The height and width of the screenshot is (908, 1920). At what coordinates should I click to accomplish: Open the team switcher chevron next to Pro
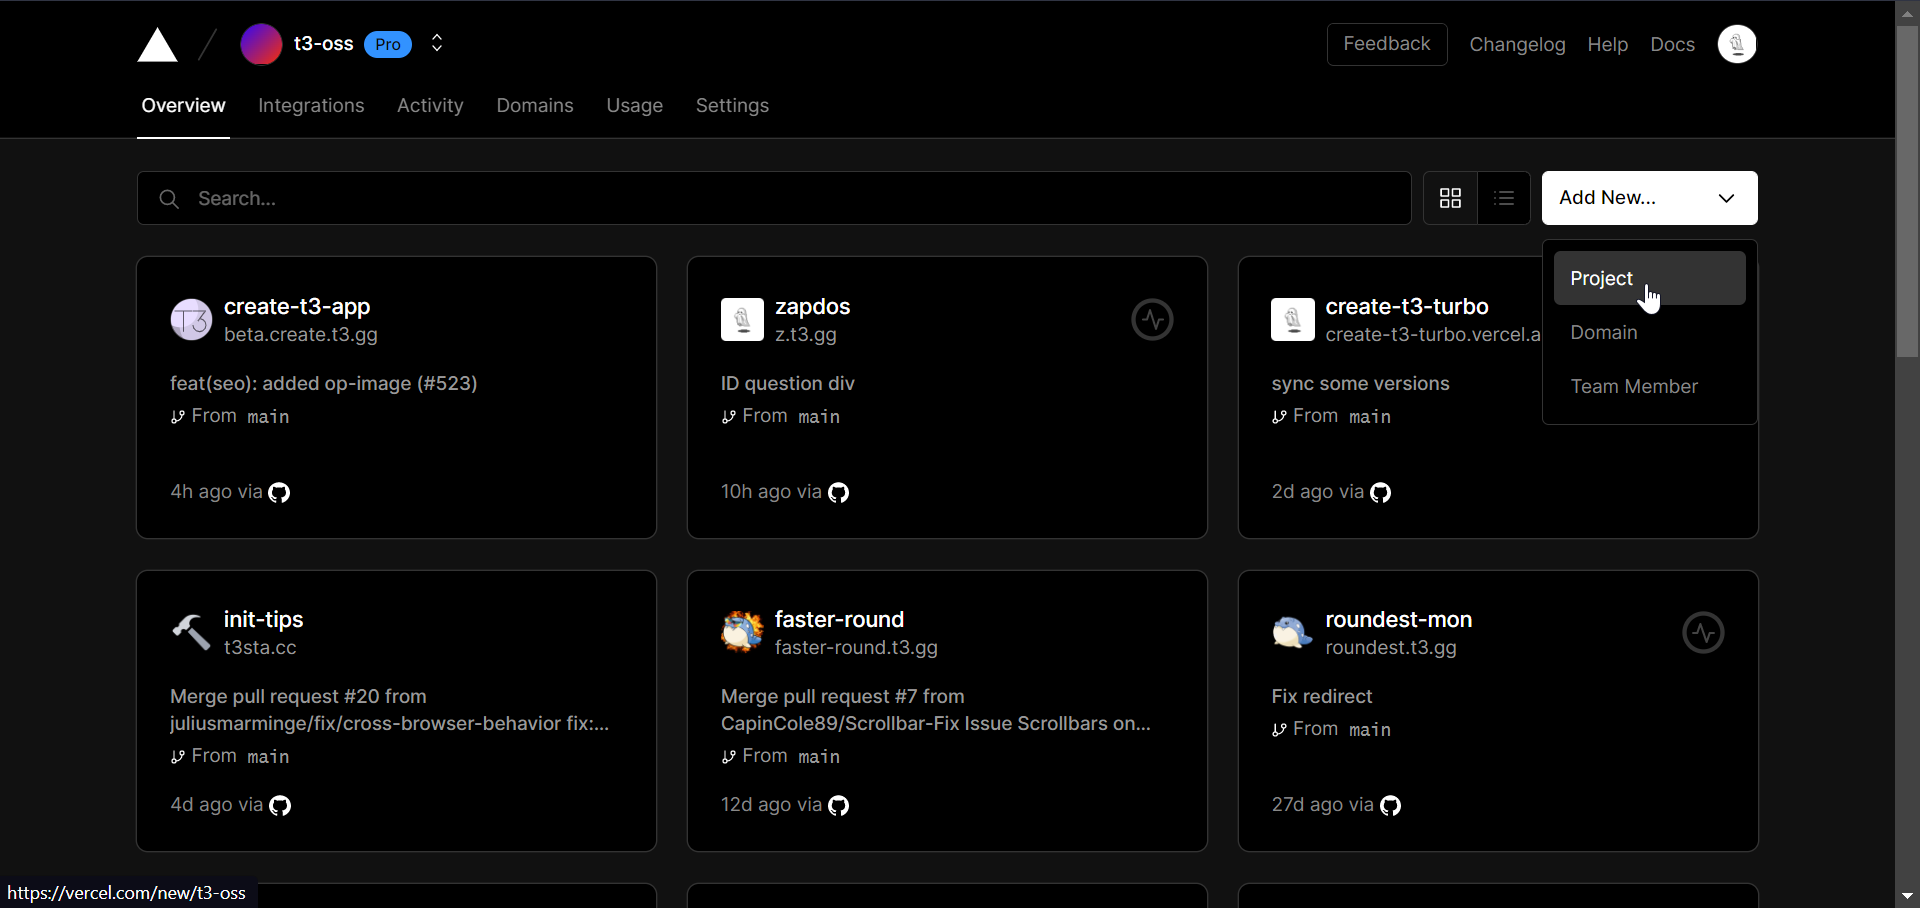pyautogui.click(x=436, y=44)
